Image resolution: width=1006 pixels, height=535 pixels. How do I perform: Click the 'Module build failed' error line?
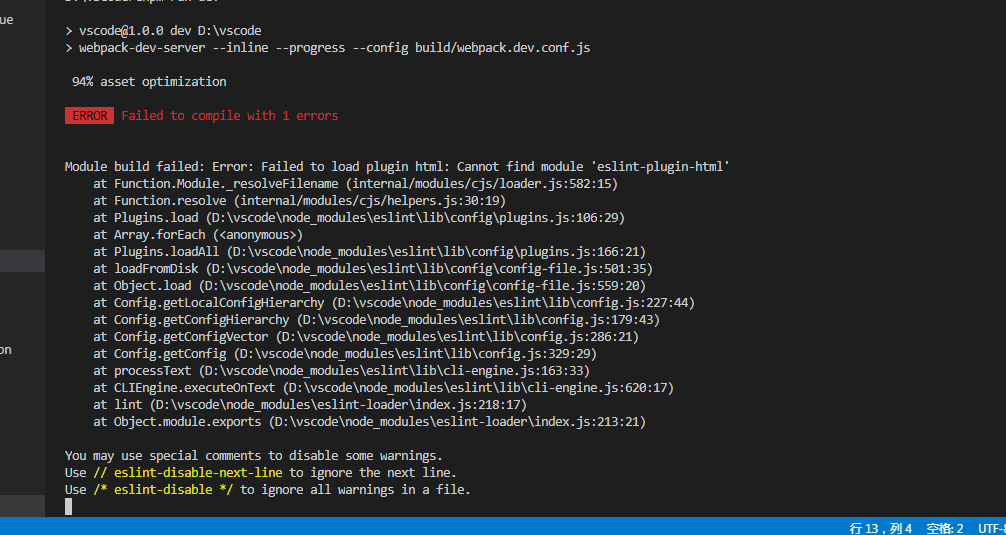pyautogui.click(x=397, y=167)
